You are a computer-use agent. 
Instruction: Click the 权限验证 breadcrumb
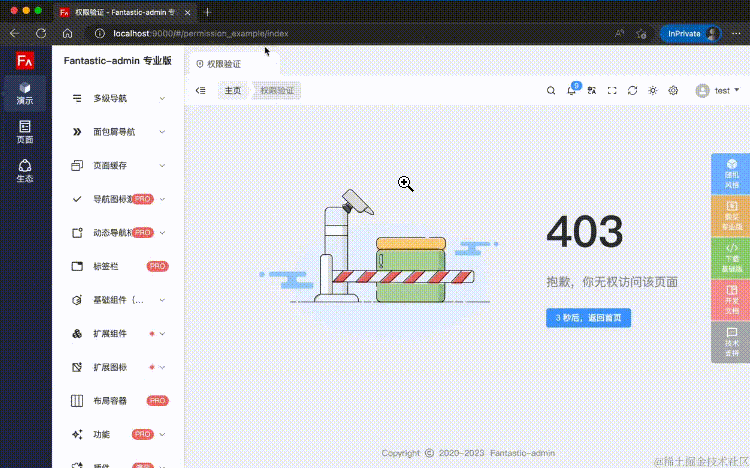277,90
